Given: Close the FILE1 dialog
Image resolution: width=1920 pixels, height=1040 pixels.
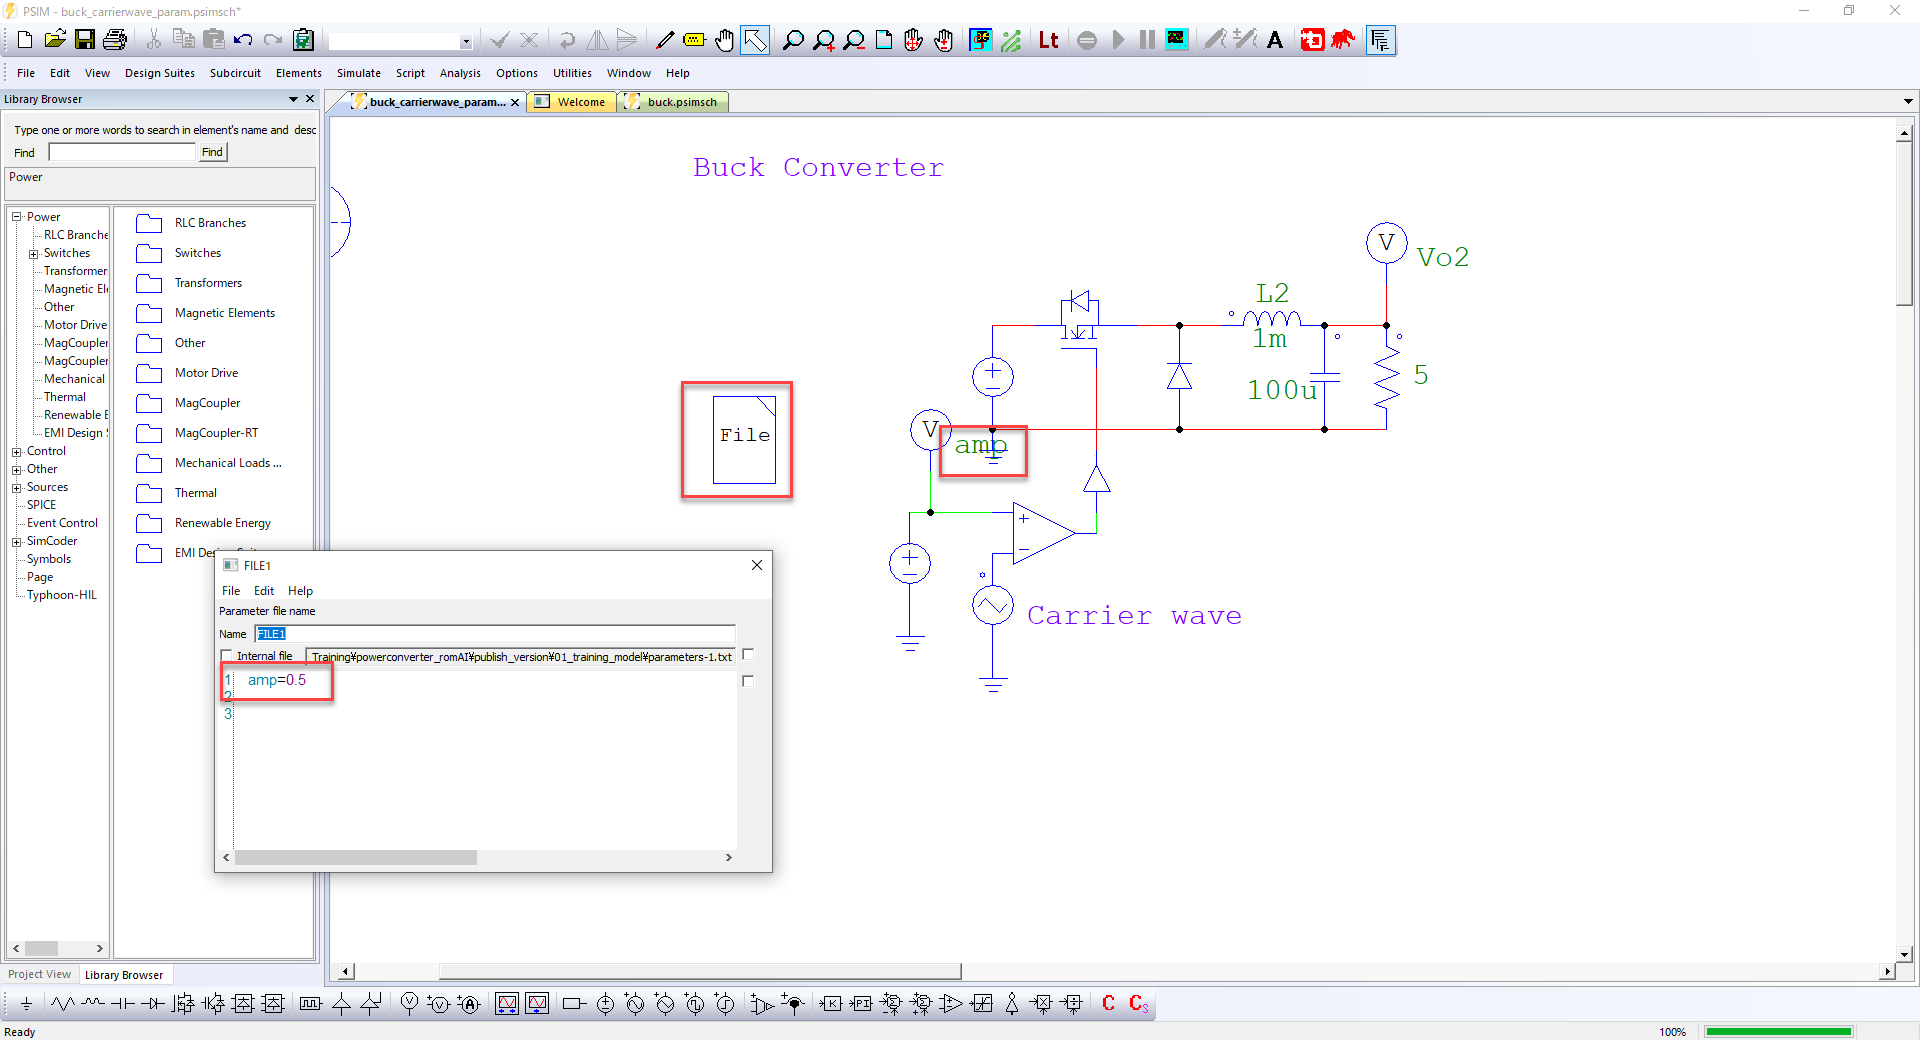Looking at the screenshot, I should click(757, 565).
